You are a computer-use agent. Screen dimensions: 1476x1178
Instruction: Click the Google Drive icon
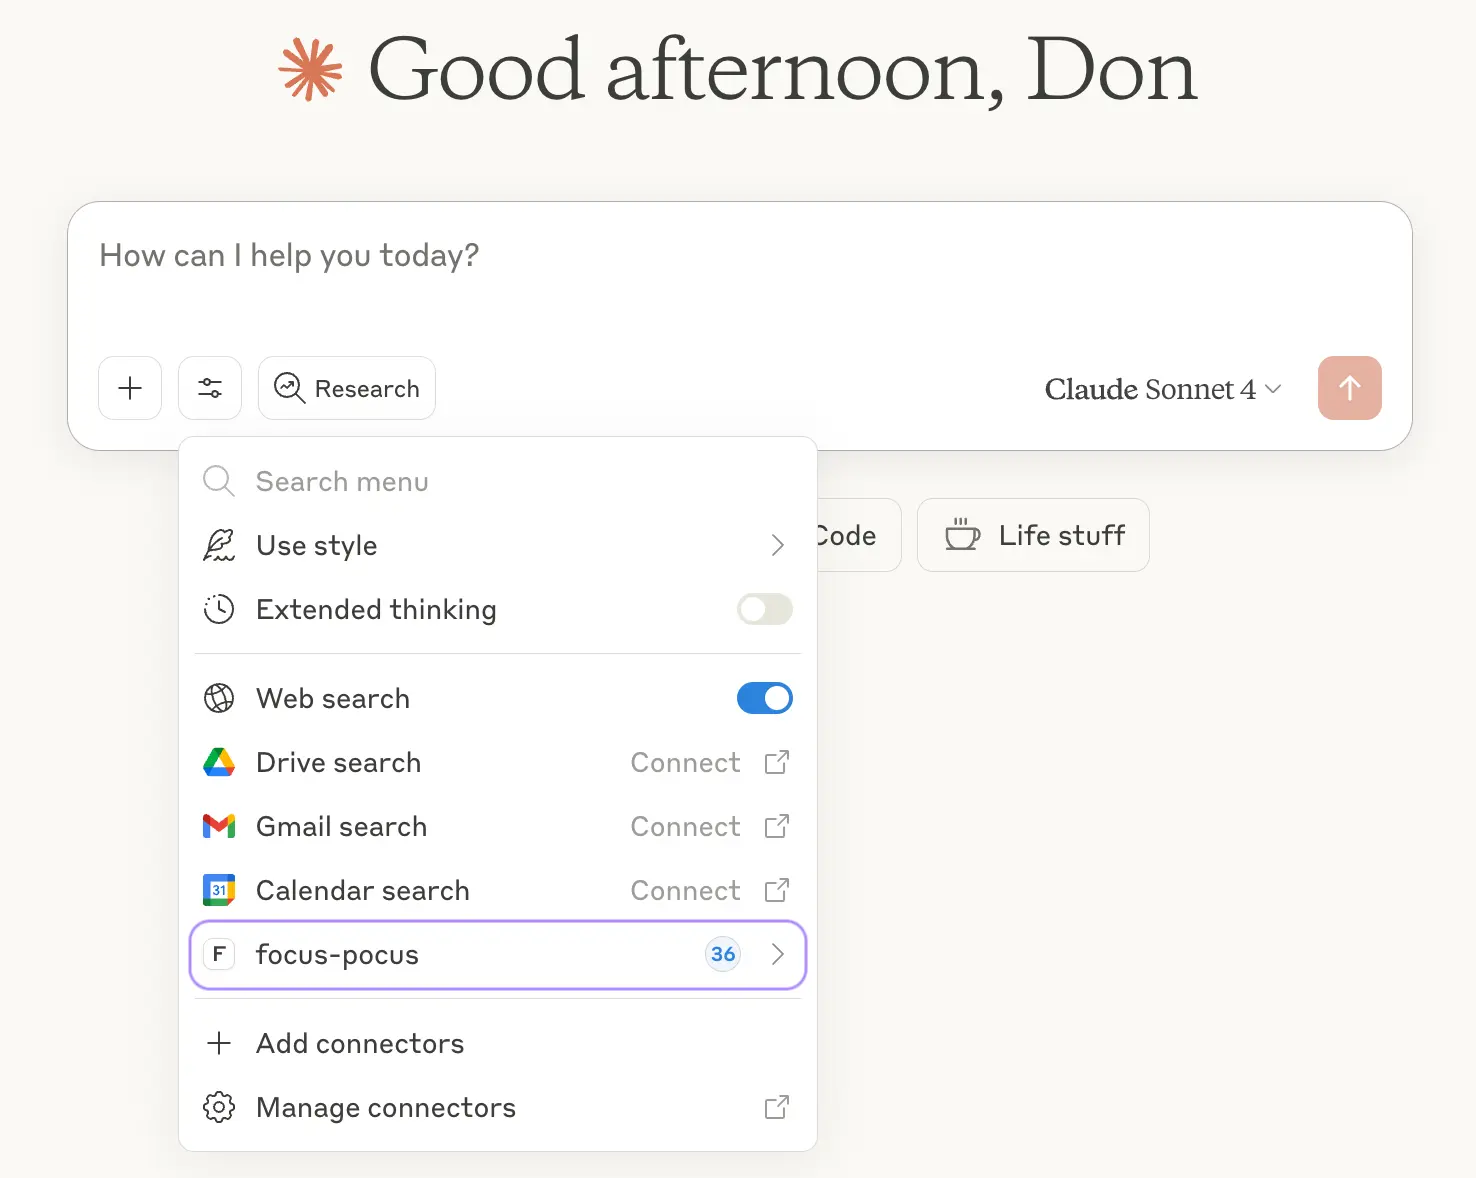(219, 763)
